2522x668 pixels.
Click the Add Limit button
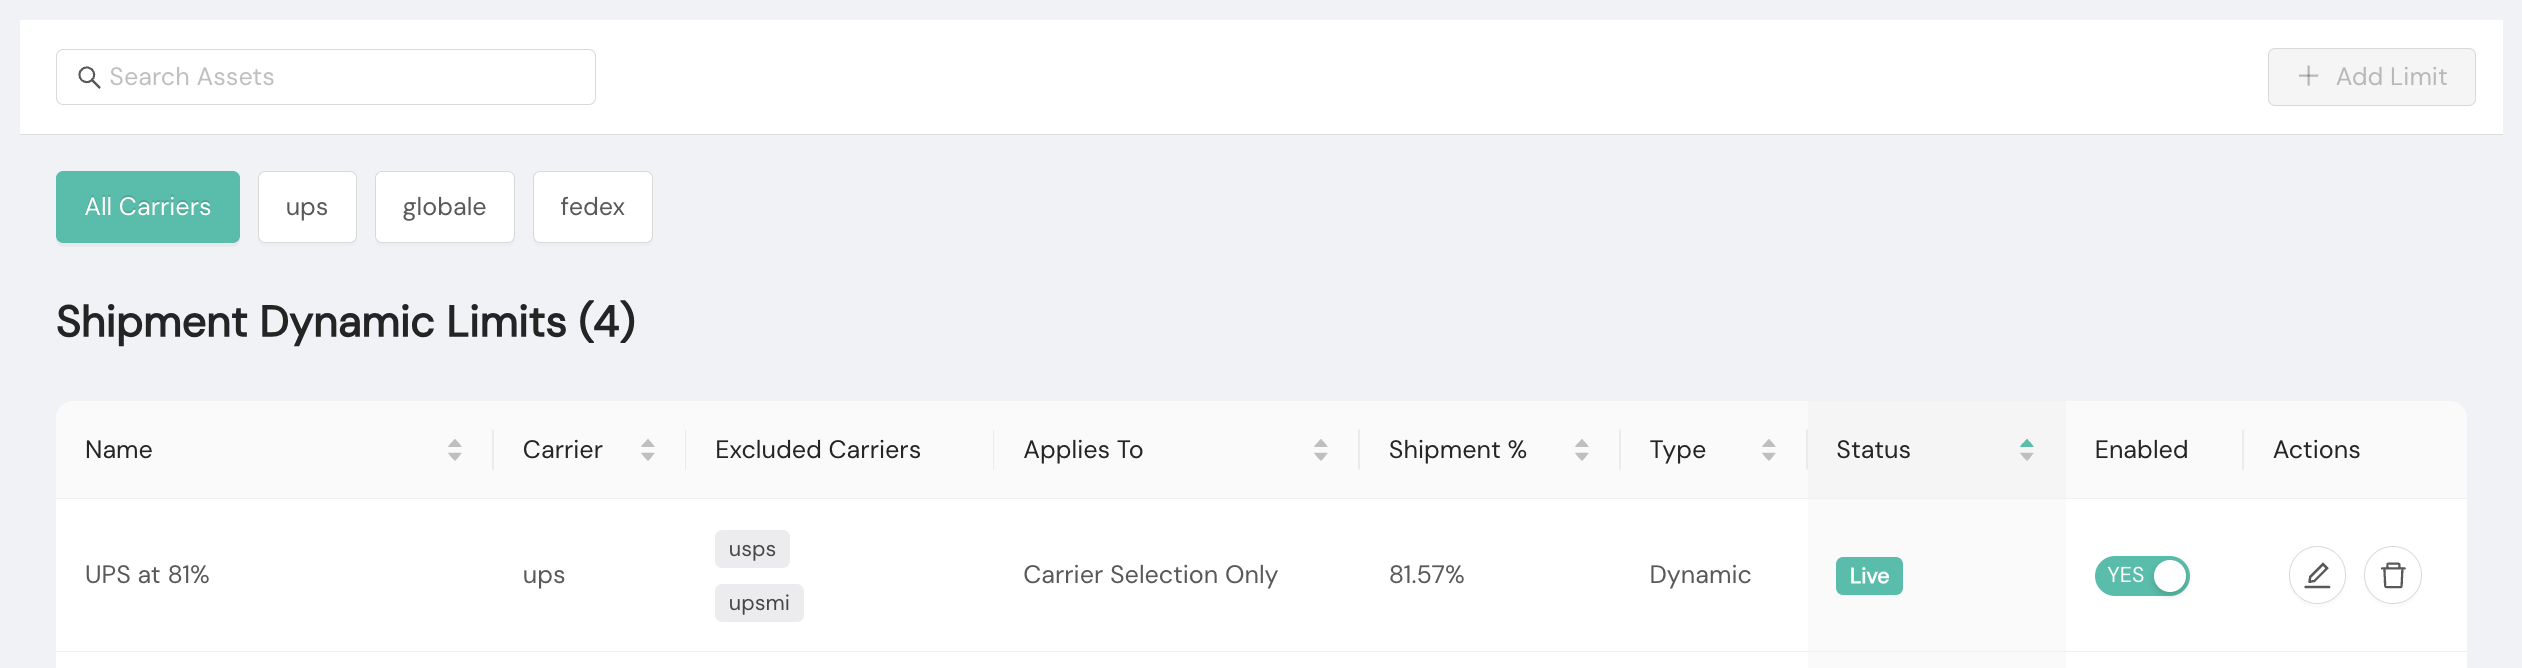2371,77
